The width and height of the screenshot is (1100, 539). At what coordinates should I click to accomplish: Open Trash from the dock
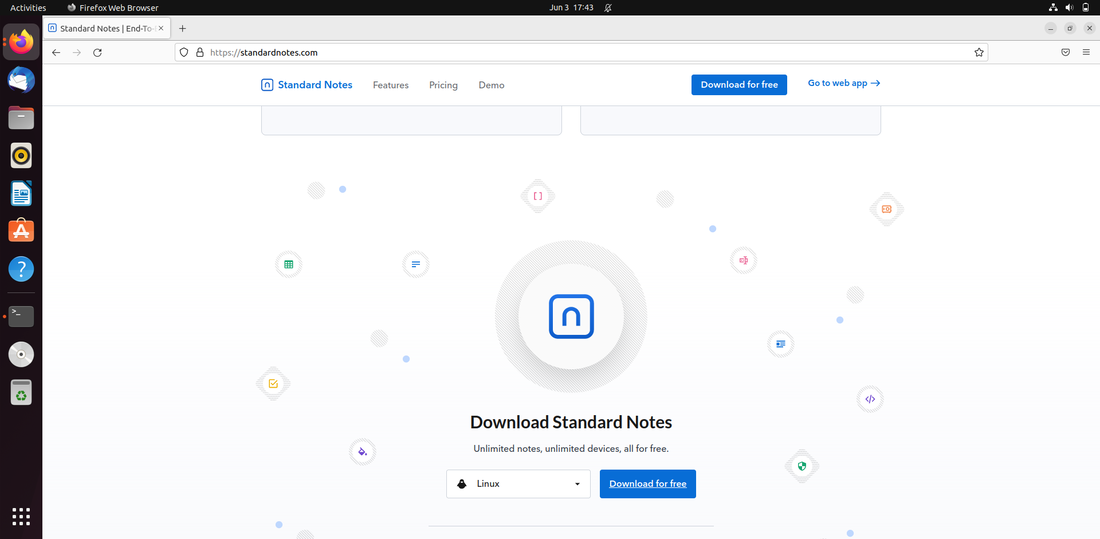21,392
